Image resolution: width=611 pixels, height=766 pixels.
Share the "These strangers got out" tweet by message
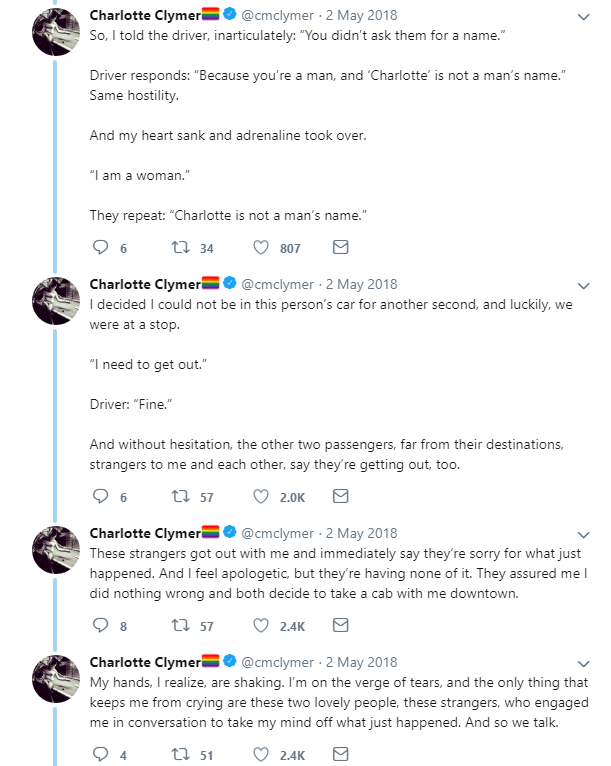pyautogui.click(x=340, y=626)
